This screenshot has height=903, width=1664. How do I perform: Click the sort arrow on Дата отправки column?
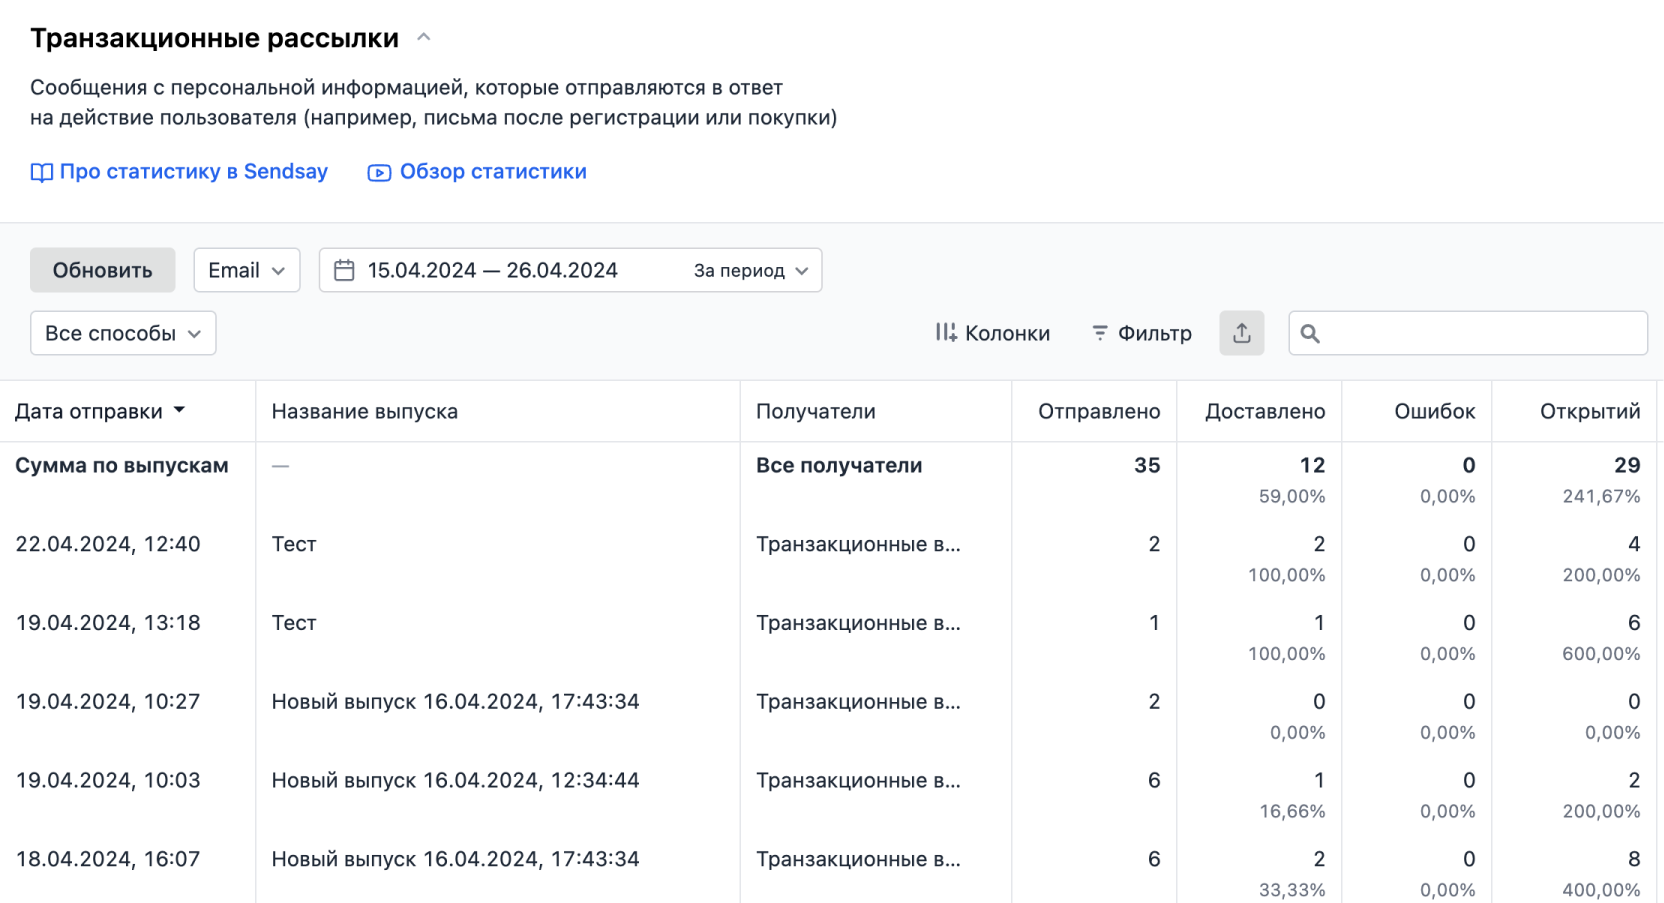pos(180,410)
